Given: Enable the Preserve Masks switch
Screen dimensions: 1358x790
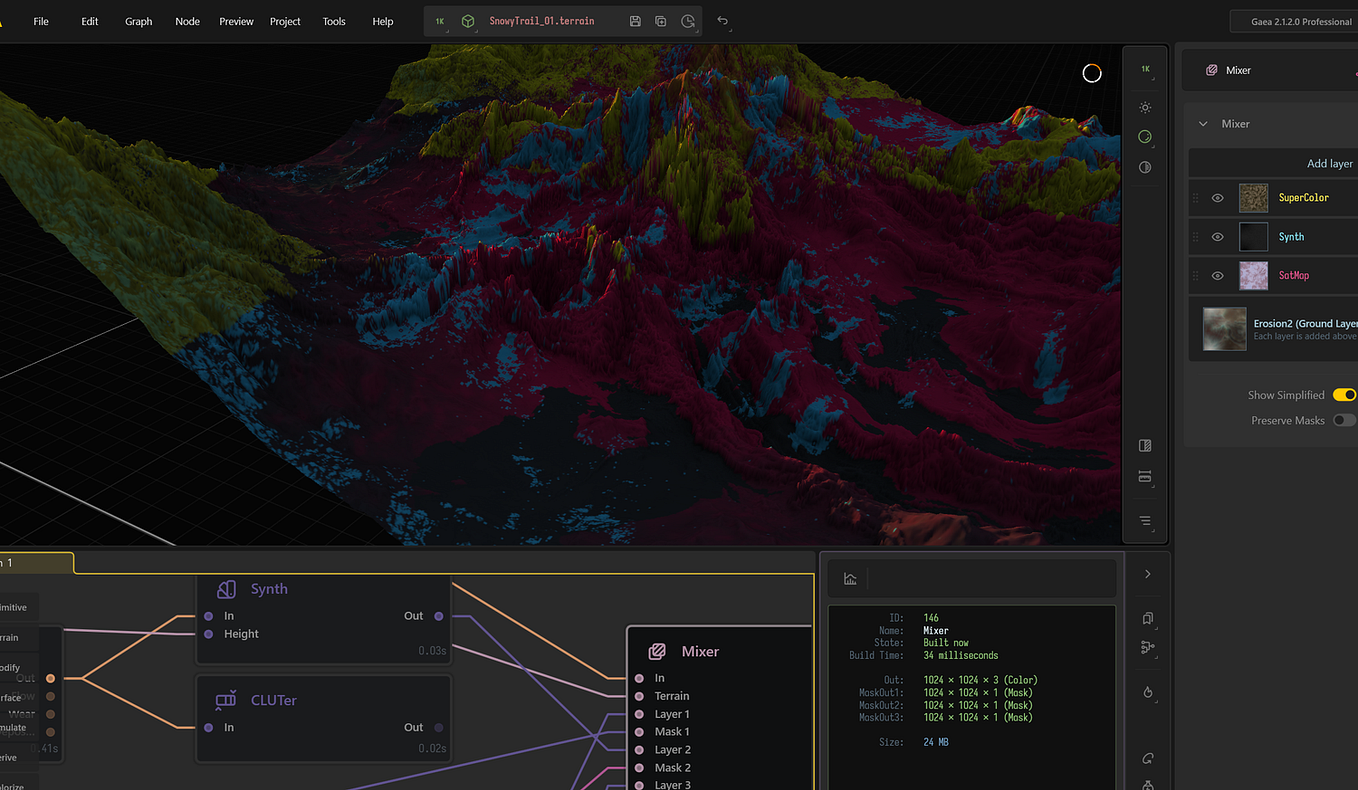Looking at the screenshot, I should (x=1344, y=420).
